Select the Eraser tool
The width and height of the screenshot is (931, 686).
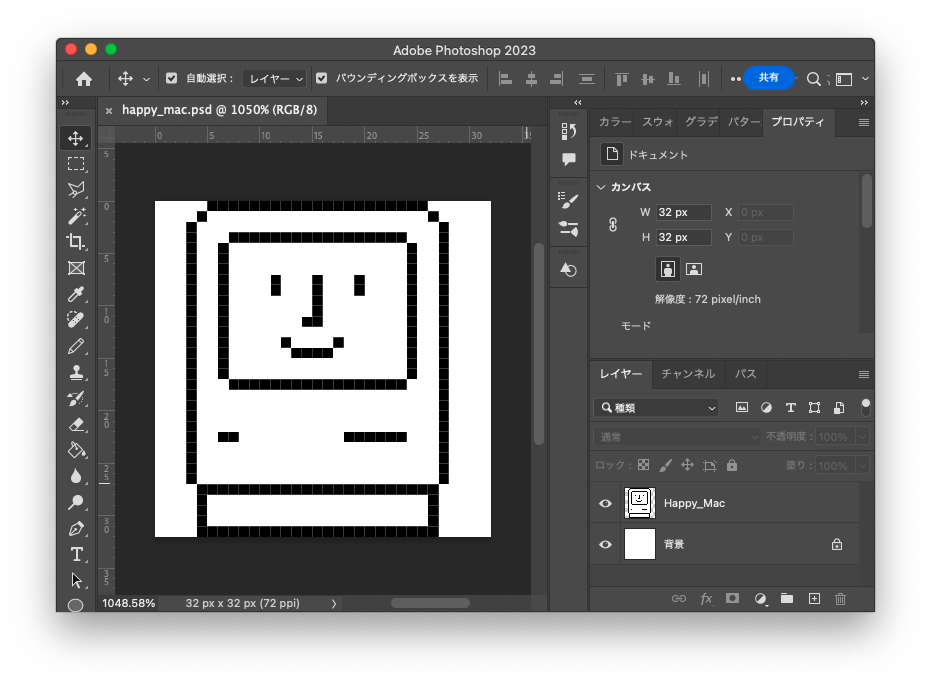[75, 425]
